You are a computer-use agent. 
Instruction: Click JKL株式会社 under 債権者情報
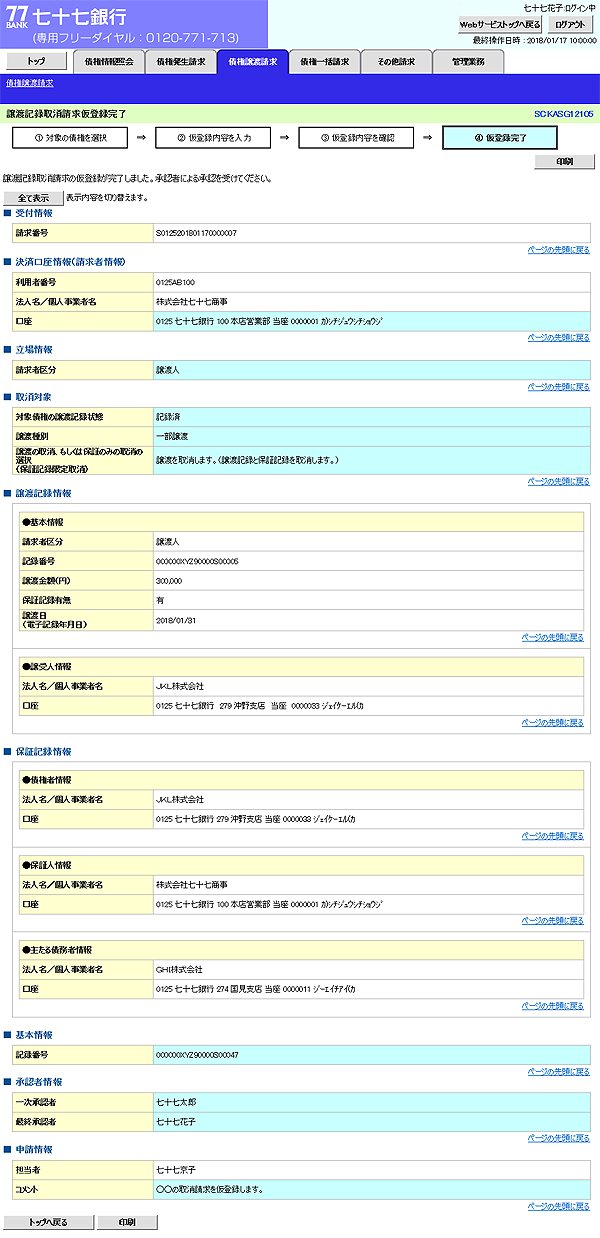click(x=179, y=799)
